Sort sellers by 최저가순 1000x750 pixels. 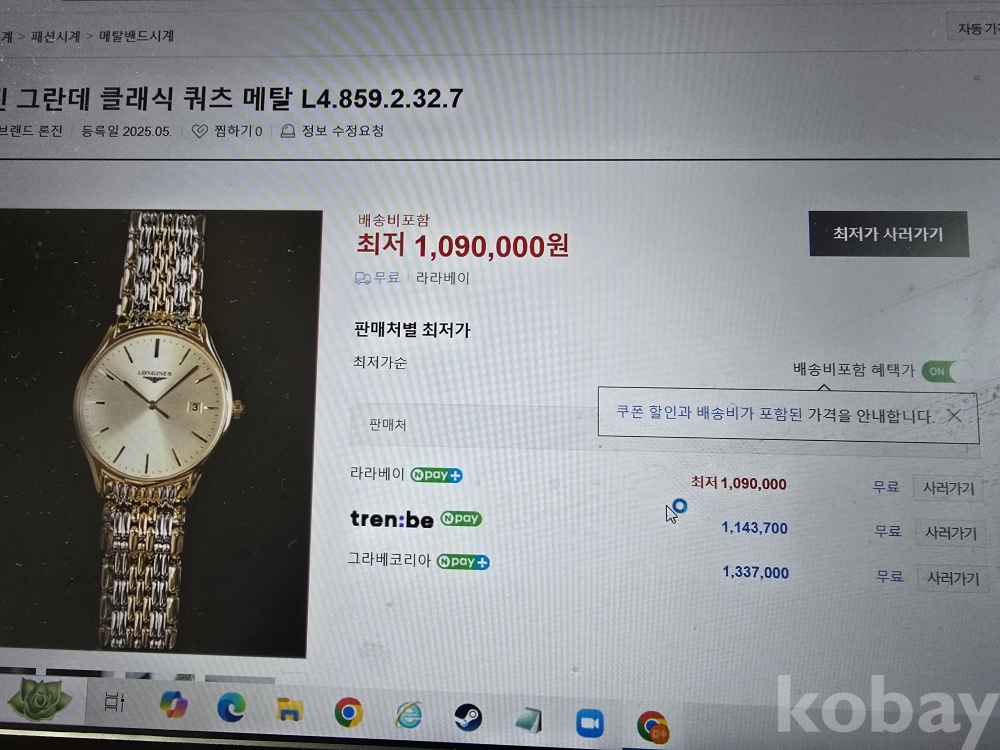[x=380, y=363]
